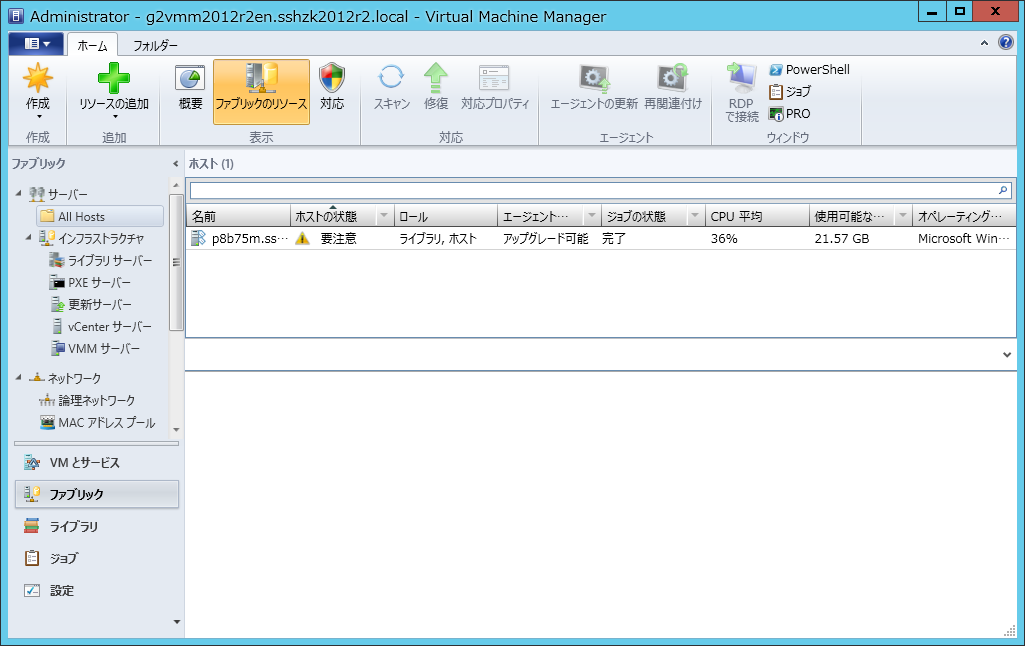Click the アップグレード可能 agent status cell
This screenshot has height=646, width=1025.
pyautogui.click(x=545, y=239)
